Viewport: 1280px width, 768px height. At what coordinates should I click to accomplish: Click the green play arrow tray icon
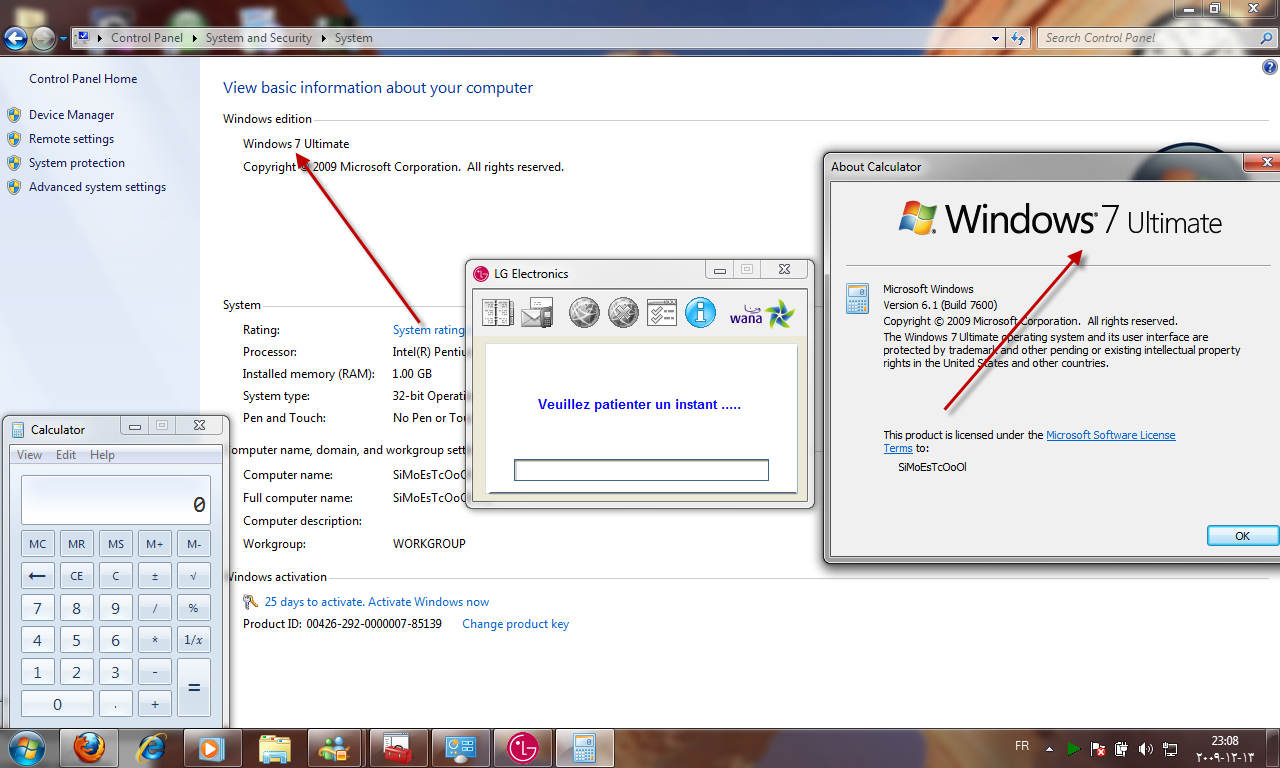pyautogui.click(x=1073, y=748)
